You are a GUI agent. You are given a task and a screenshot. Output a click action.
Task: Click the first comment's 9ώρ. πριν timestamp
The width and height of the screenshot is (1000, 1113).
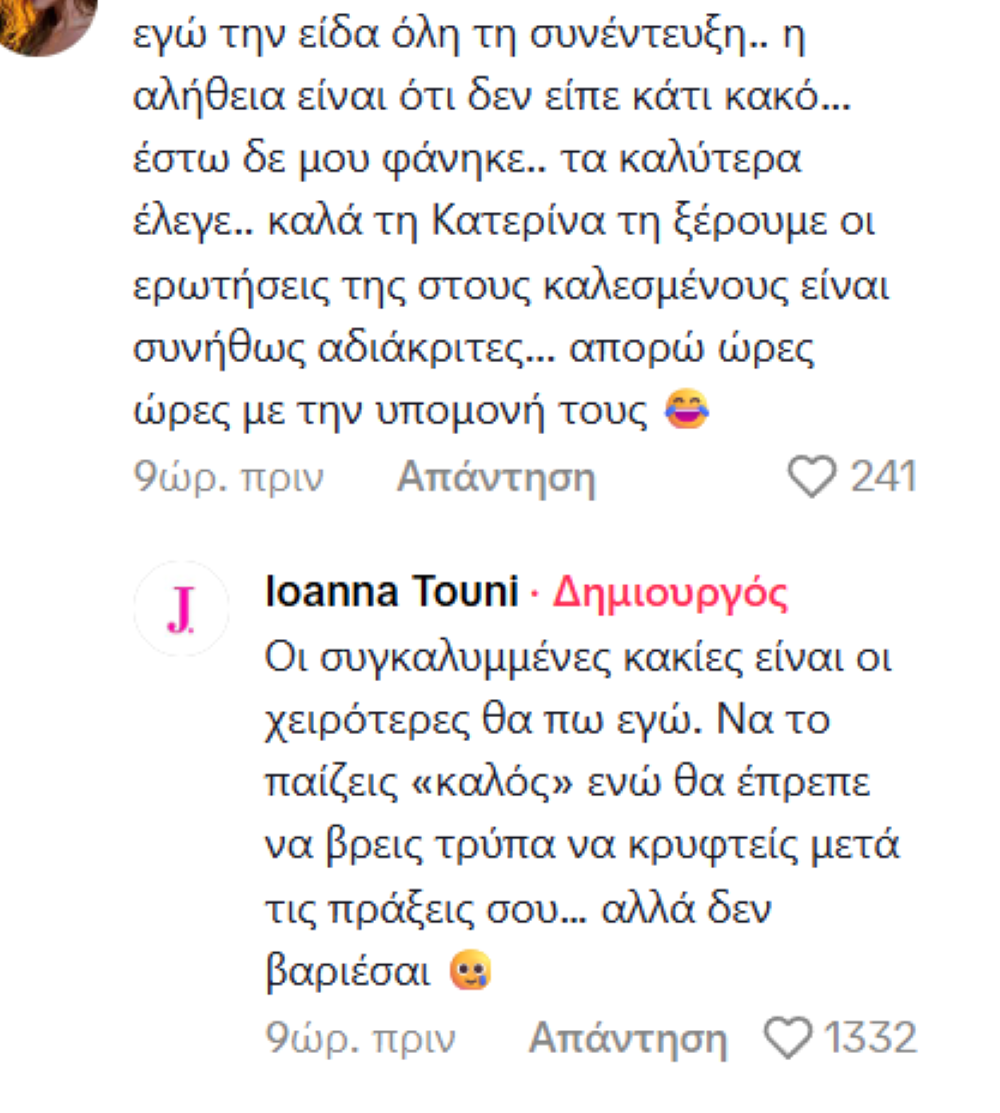coord(229,479)
